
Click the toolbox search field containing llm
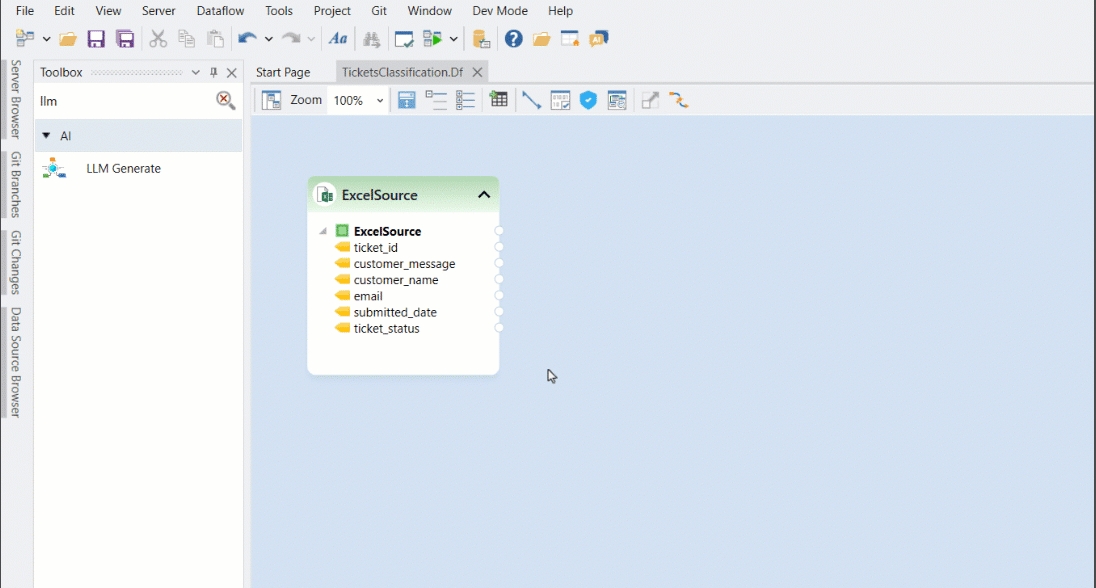pos(120,101)
